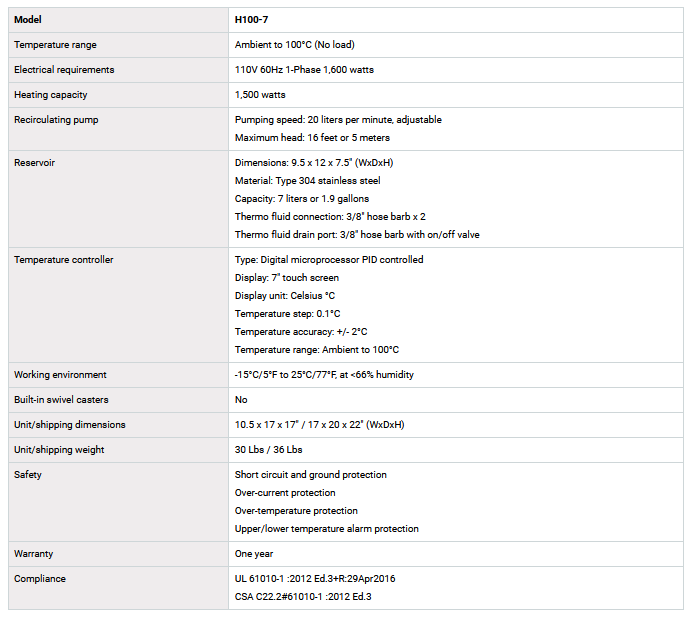Click the Temperature controller row label
Image resolution: width=688 pixels, height=617 pixels.
[x=64, y=260]
